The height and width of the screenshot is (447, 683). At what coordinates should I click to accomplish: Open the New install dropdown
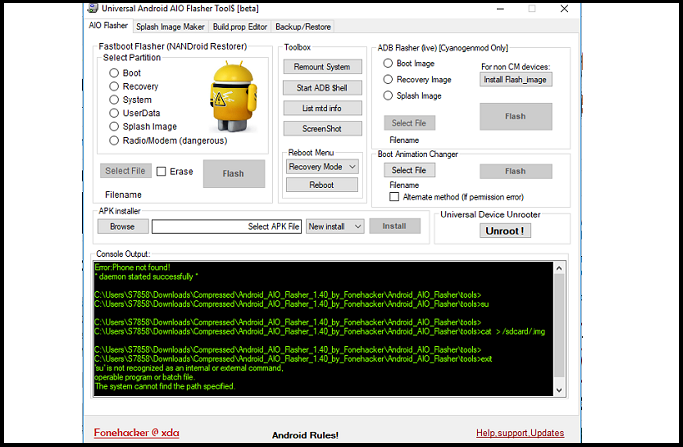point(335,227)
